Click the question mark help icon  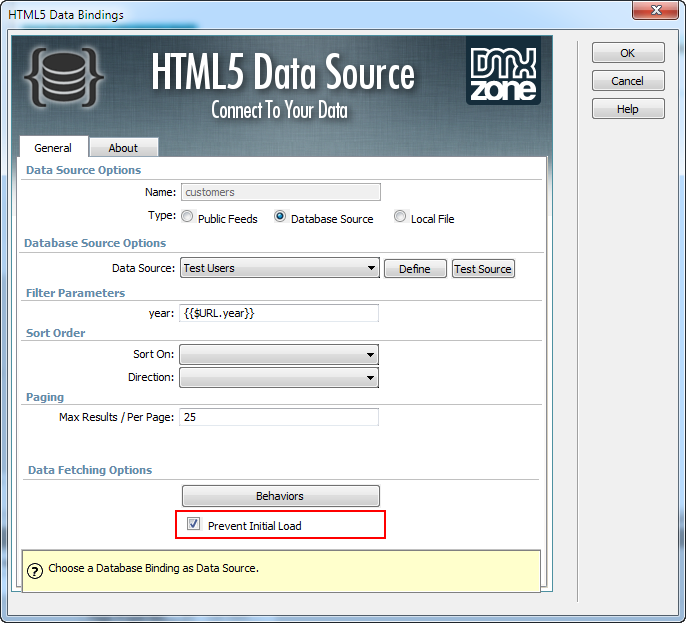(35, 571)
